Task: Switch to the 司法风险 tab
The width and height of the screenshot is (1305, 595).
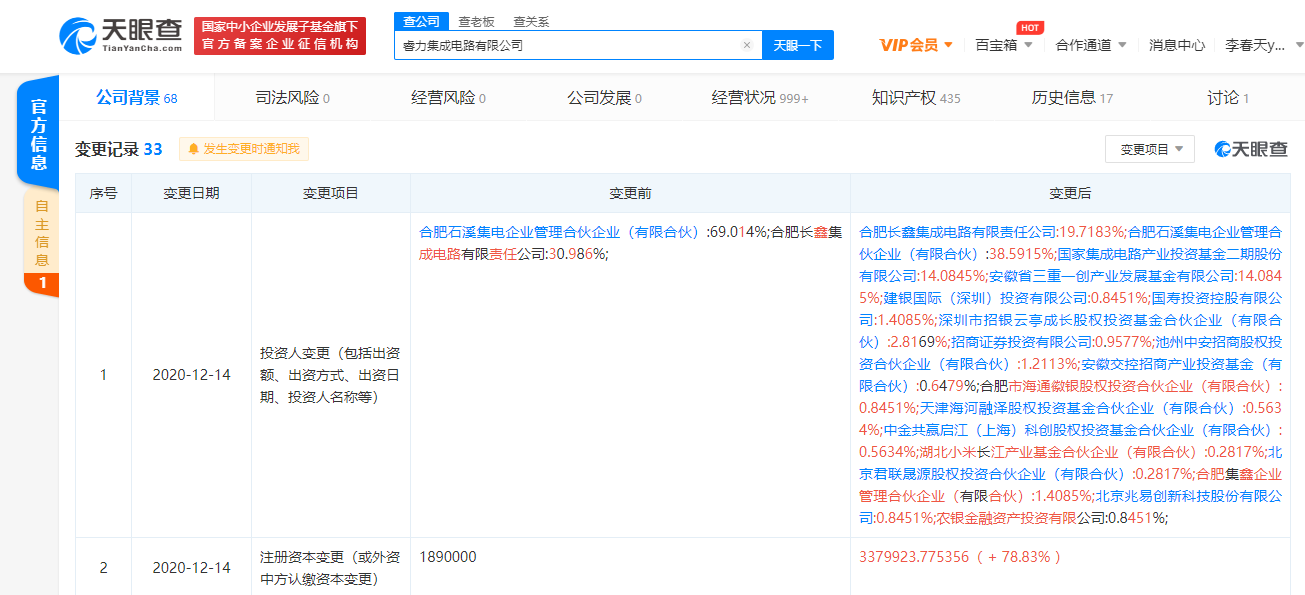Action: (292, 98)
